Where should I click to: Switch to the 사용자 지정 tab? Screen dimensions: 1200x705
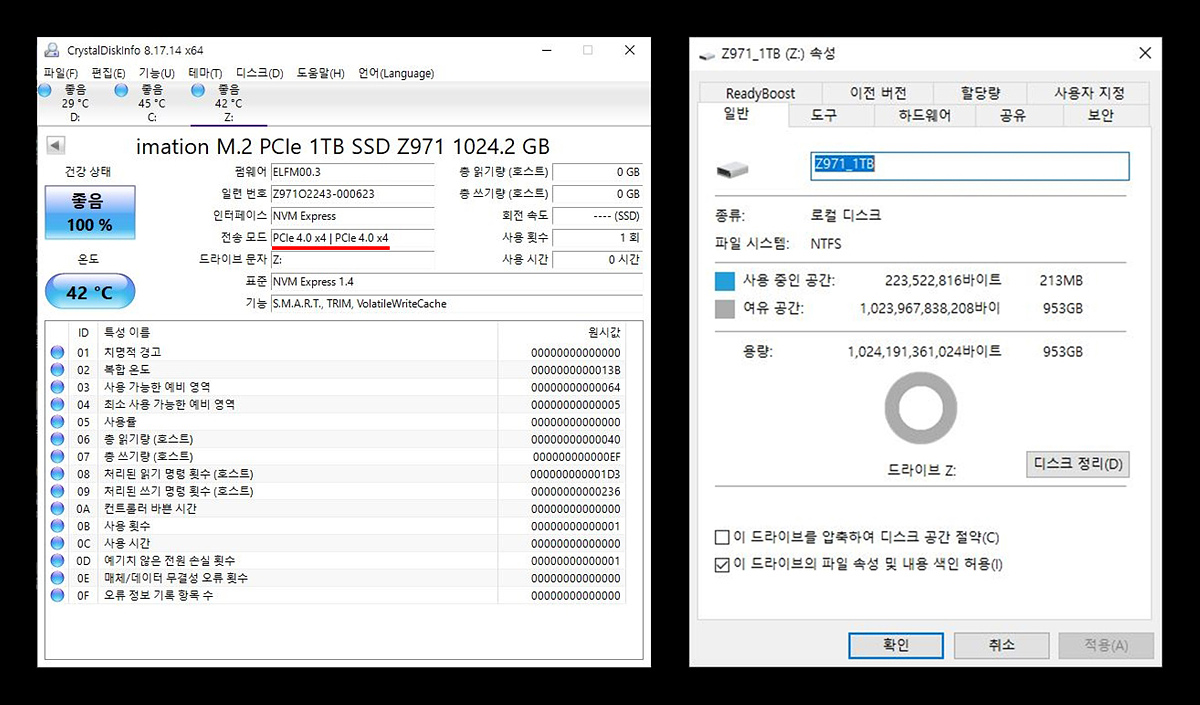pyautogui.click(x=1089, y=93)
